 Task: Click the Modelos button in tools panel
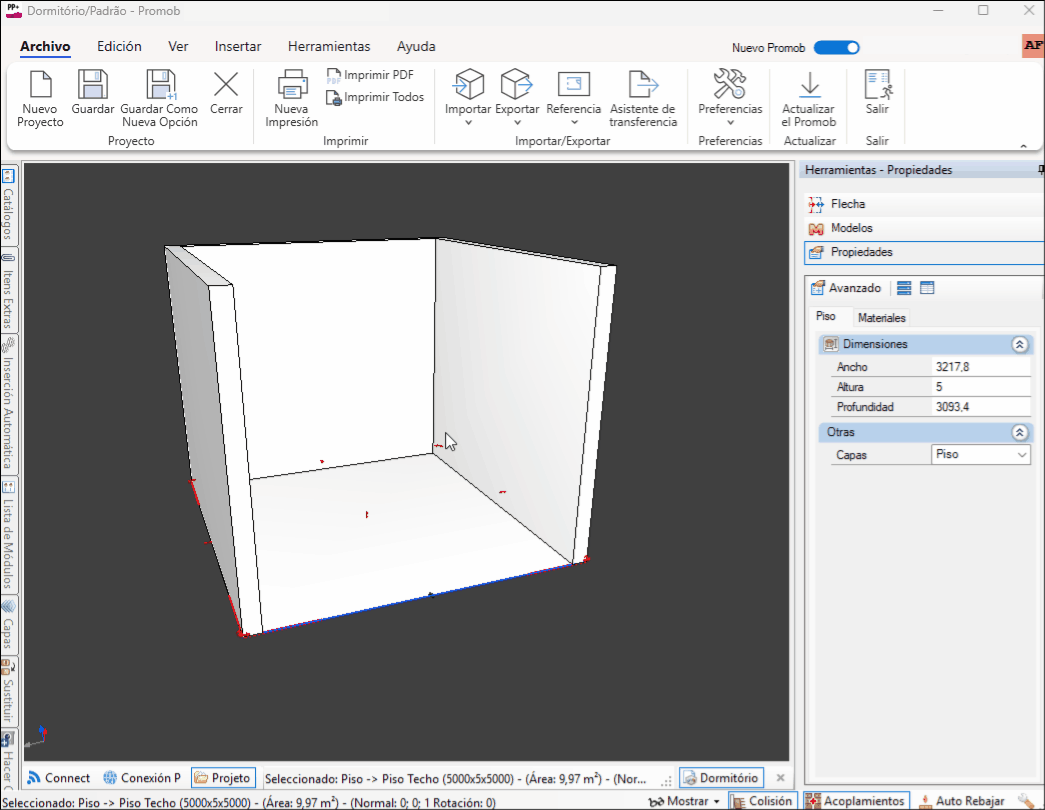click(851, 228)
